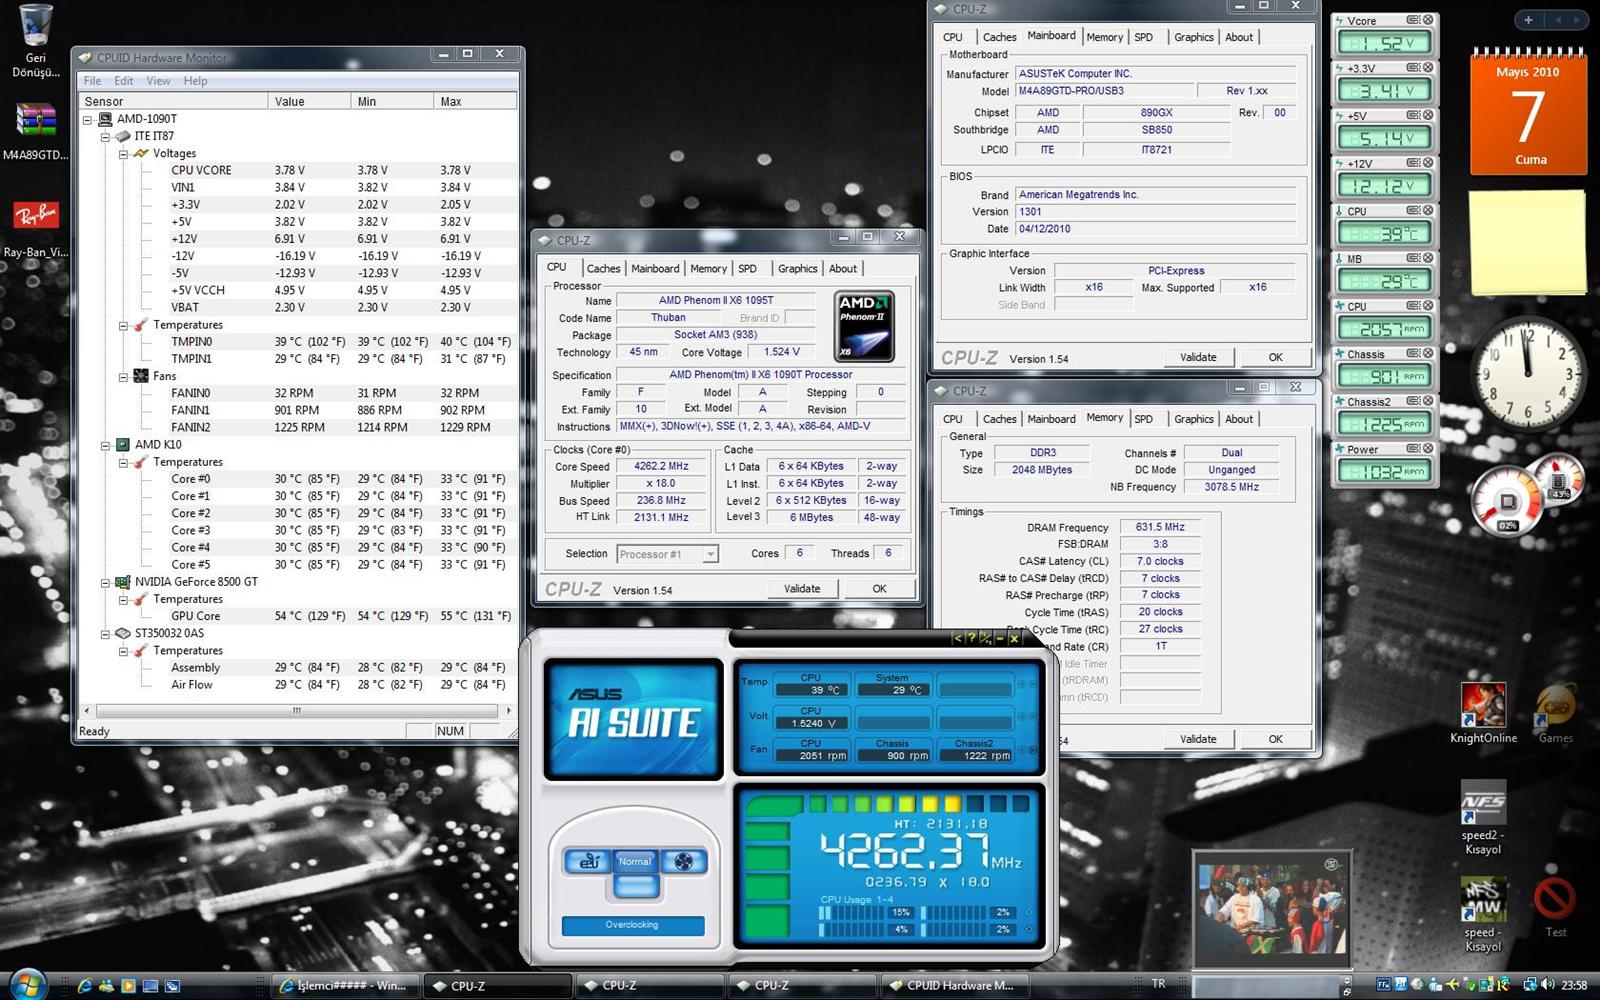Click the horizontal scrollbar in HWMonitor
The image size is (1600, 1000).
(297, 711)
